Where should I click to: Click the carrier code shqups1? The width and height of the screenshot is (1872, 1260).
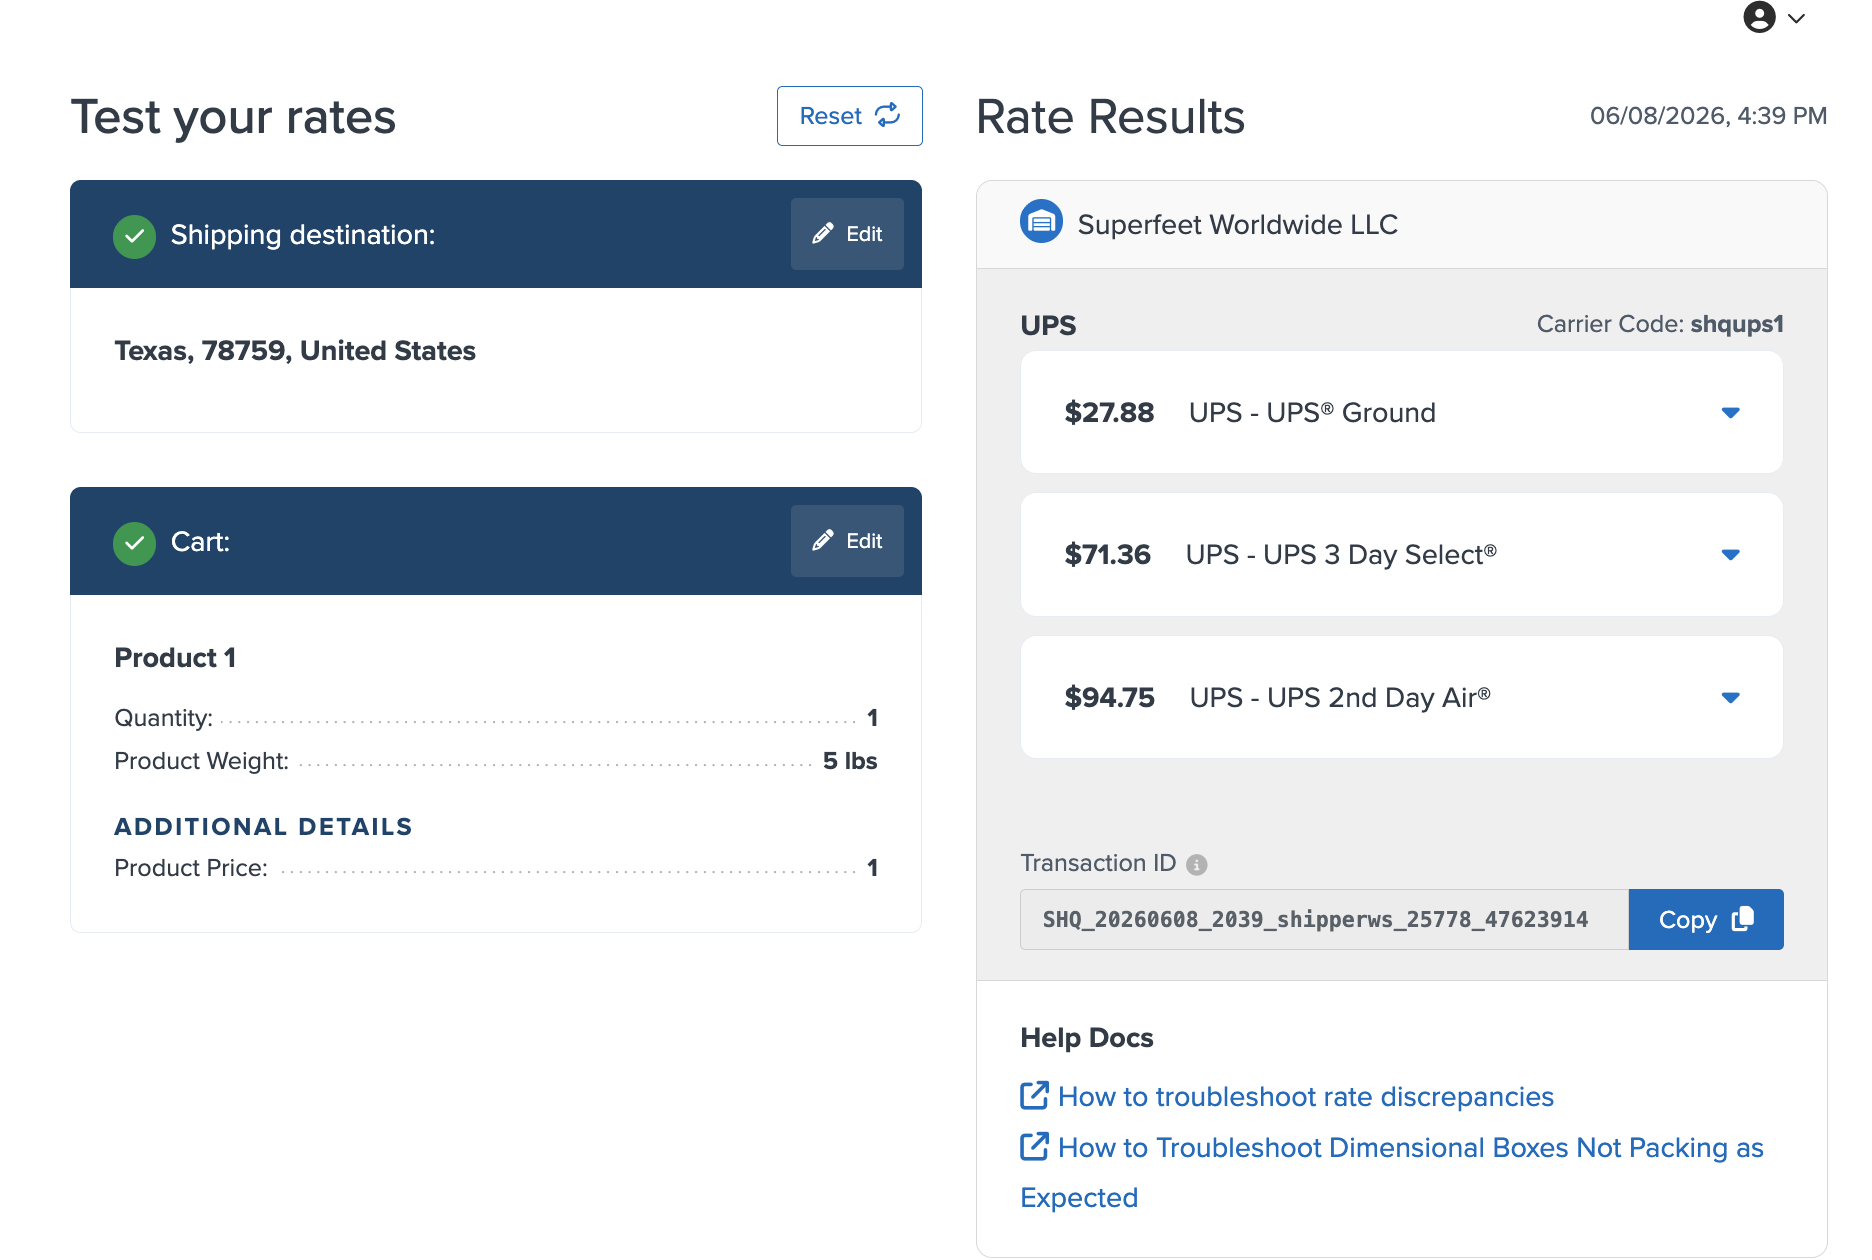point(1737,324)
